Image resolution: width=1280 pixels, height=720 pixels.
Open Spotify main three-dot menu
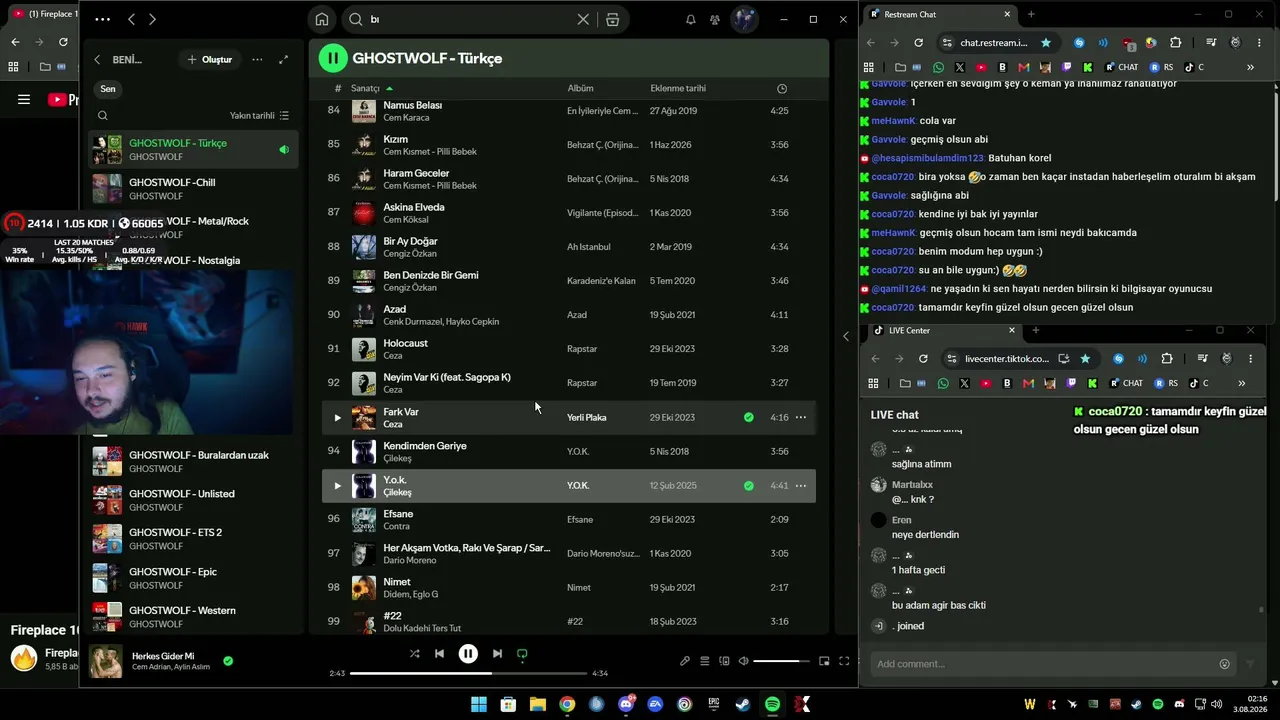[x=102, y=19]
